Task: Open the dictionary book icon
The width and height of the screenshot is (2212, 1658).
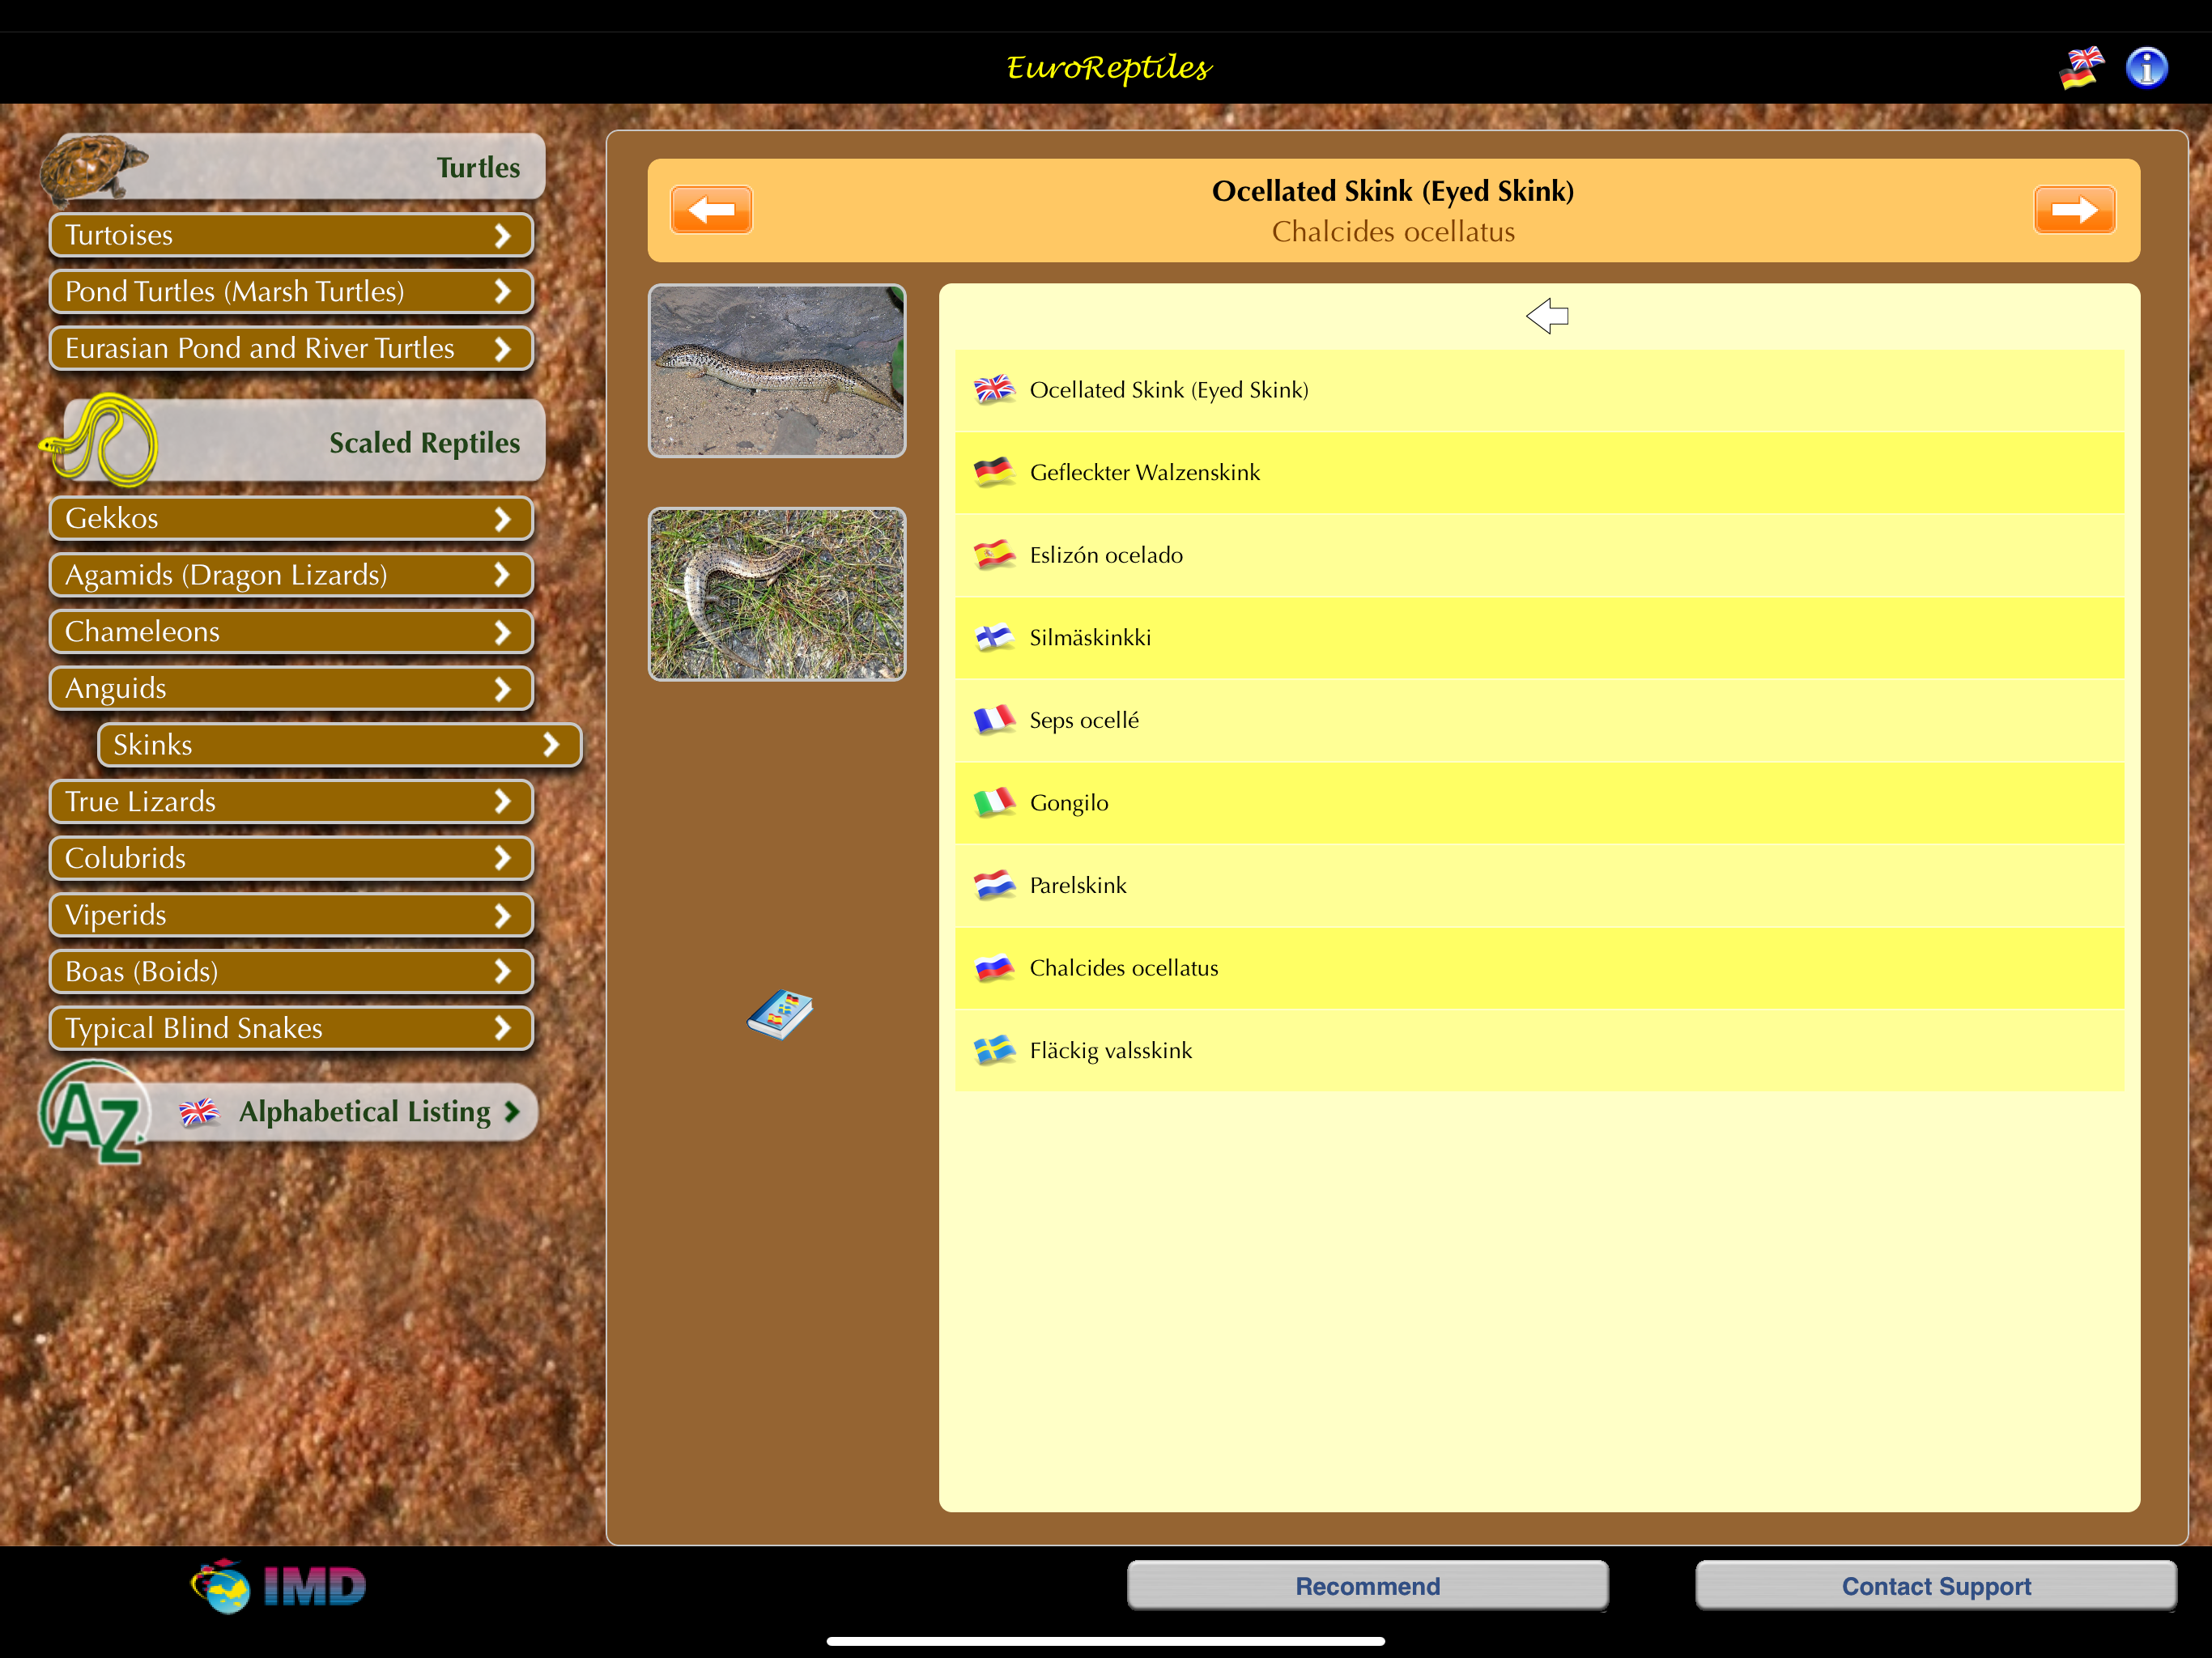Action: 780,1014
